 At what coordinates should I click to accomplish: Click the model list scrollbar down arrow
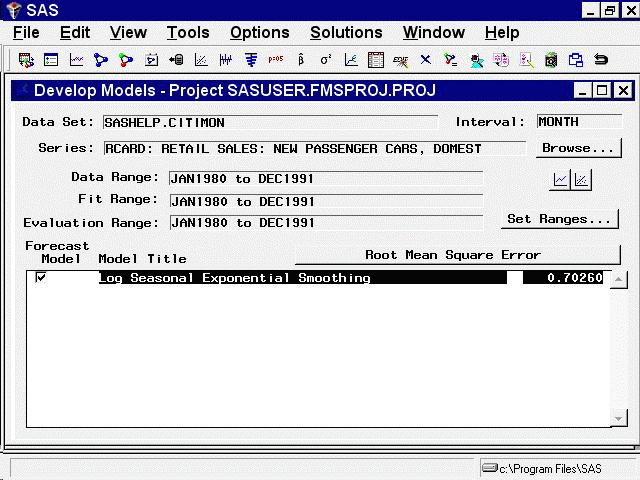pos(619,419)
